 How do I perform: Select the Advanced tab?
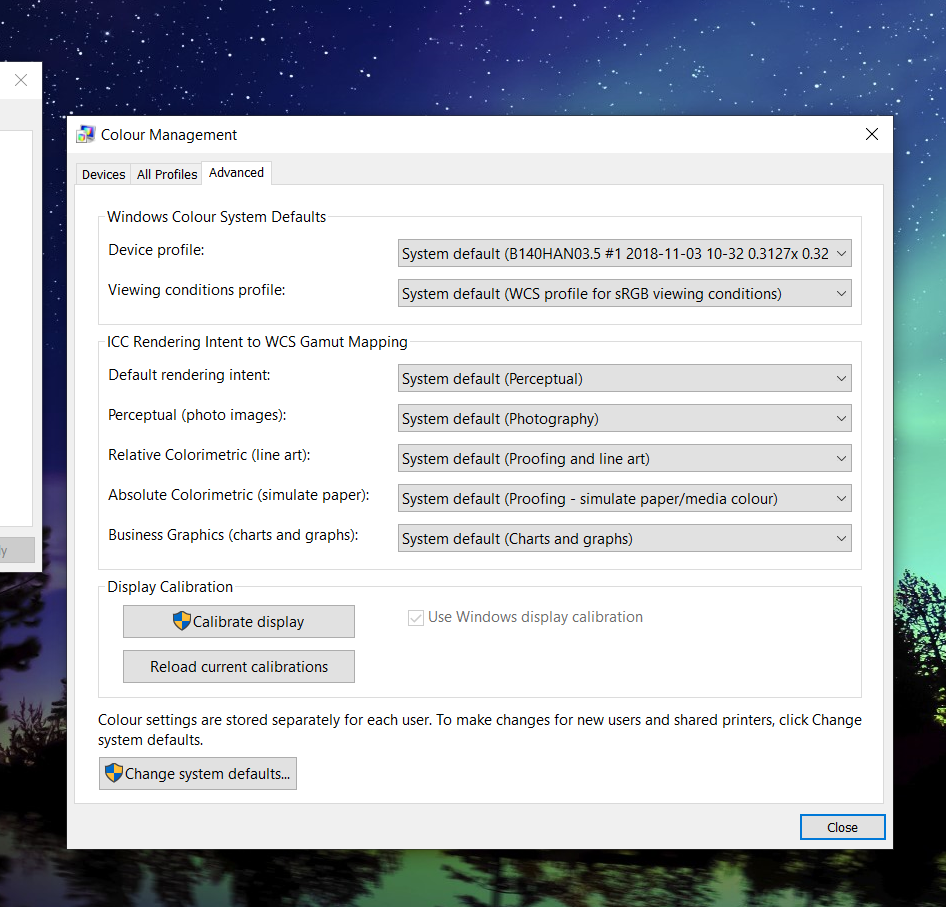pos(236,173)
